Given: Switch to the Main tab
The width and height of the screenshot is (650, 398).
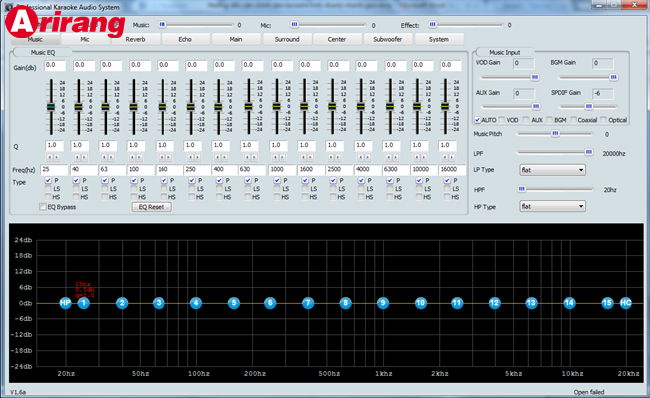Looking at the screenshot, I should (236, 39).
